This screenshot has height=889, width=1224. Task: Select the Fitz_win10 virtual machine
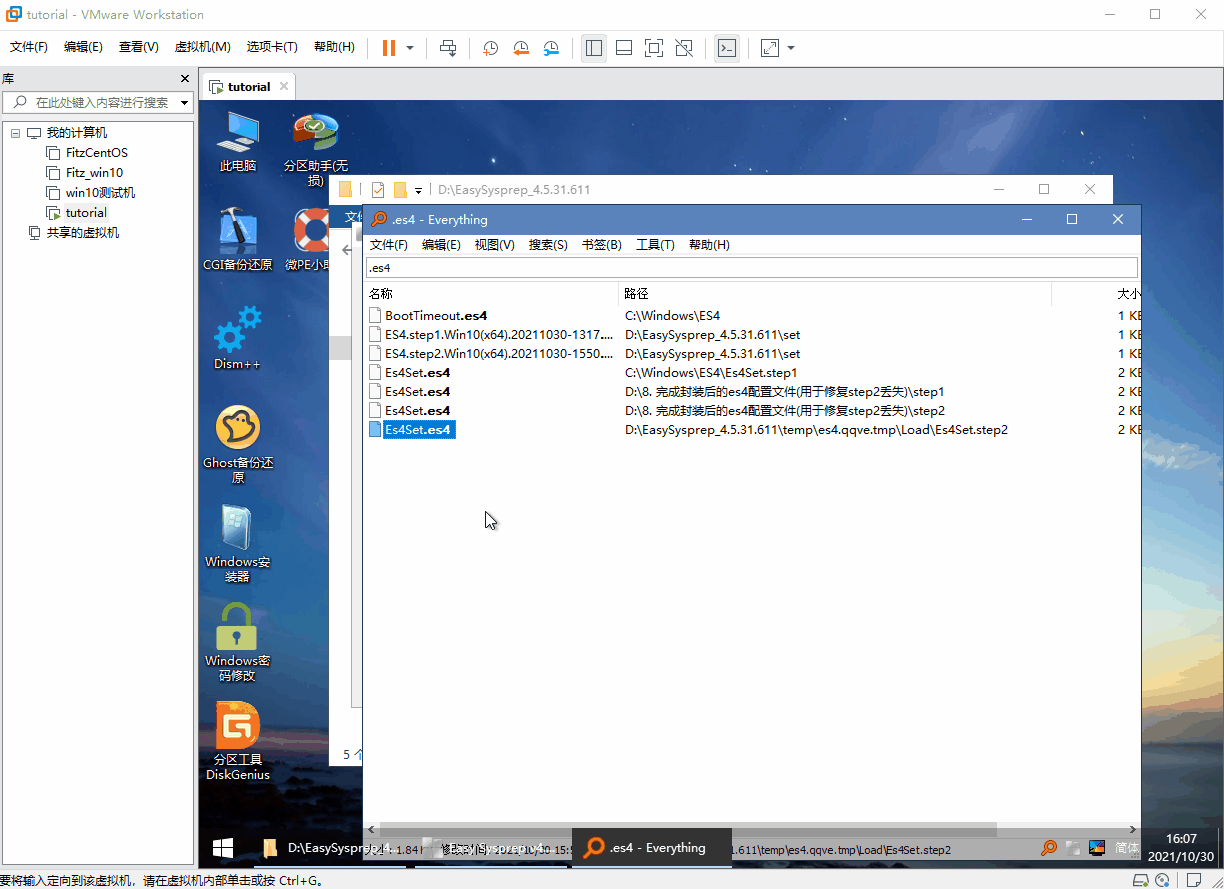94,173
